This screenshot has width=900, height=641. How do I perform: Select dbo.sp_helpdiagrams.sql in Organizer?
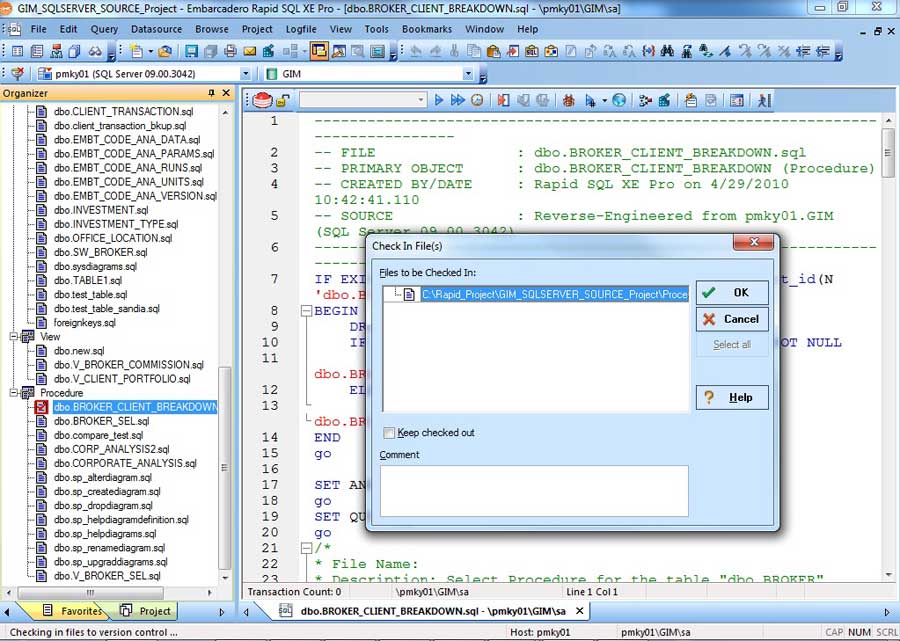click(x=105, y=534)
